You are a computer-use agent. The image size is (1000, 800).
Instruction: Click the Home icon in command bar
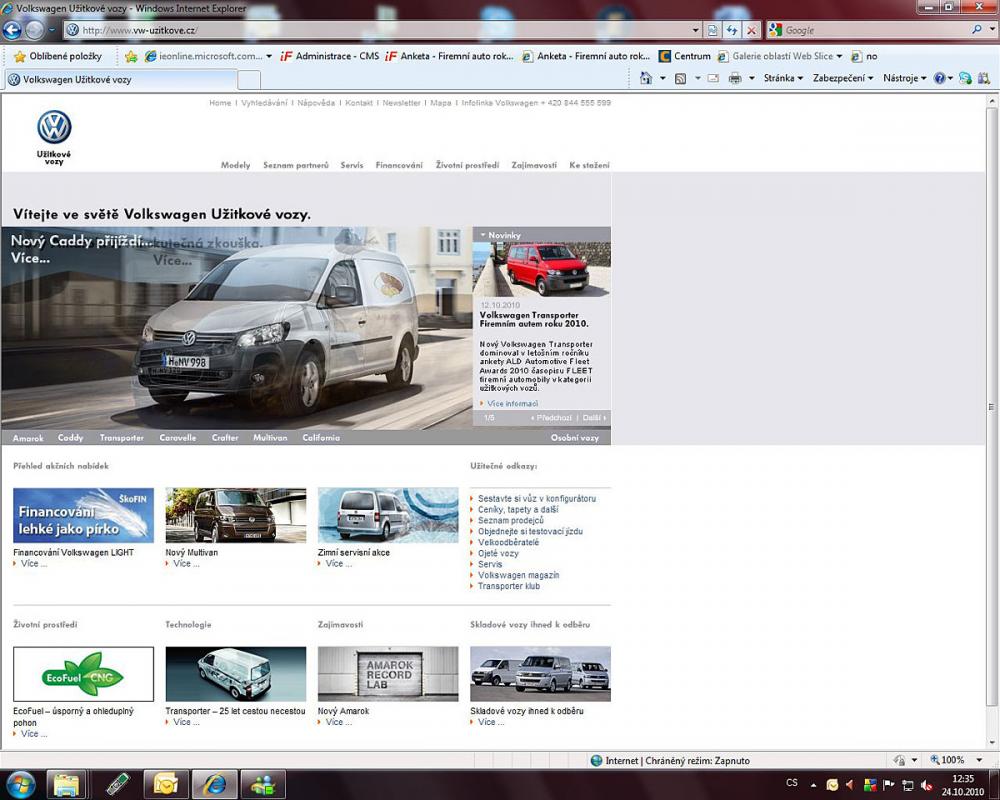[646, 78]
